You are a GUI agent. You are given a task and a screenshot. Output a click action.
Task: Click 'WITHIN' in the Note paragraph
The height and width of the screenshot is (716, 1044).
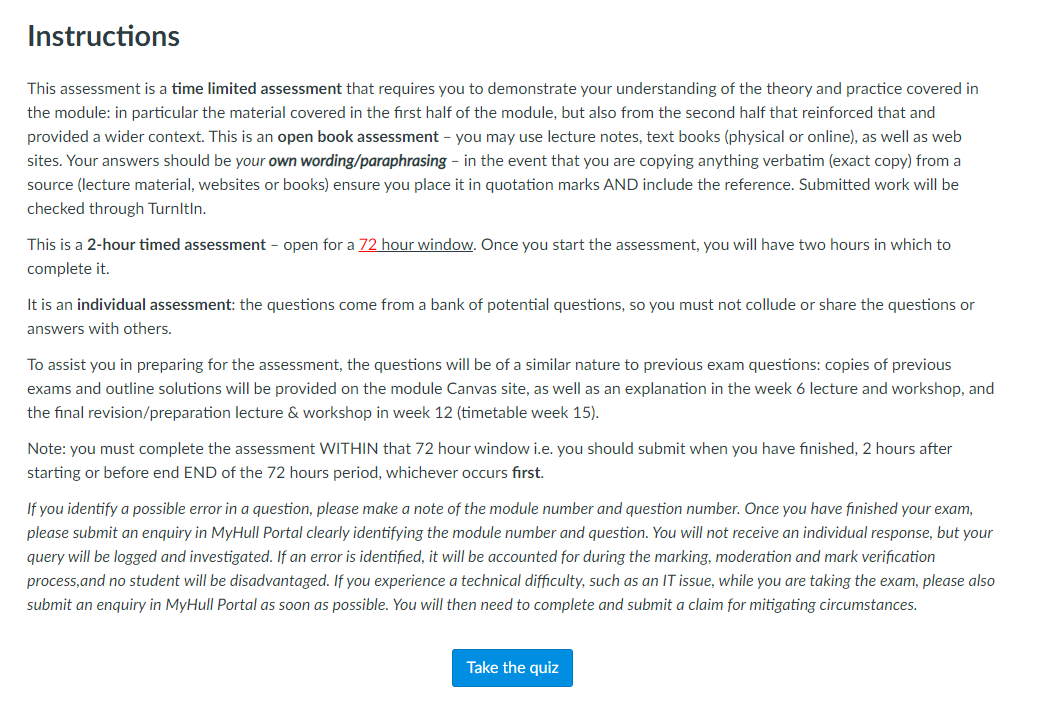point(349,449)
